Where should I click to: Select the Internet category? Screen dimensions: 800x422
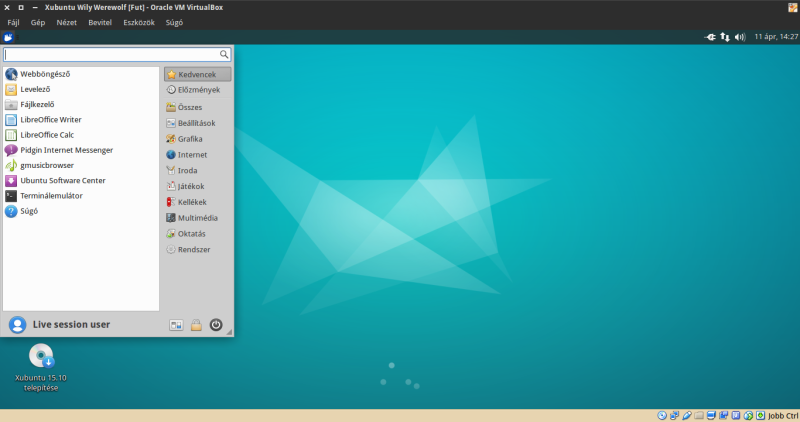pos(197,155)
